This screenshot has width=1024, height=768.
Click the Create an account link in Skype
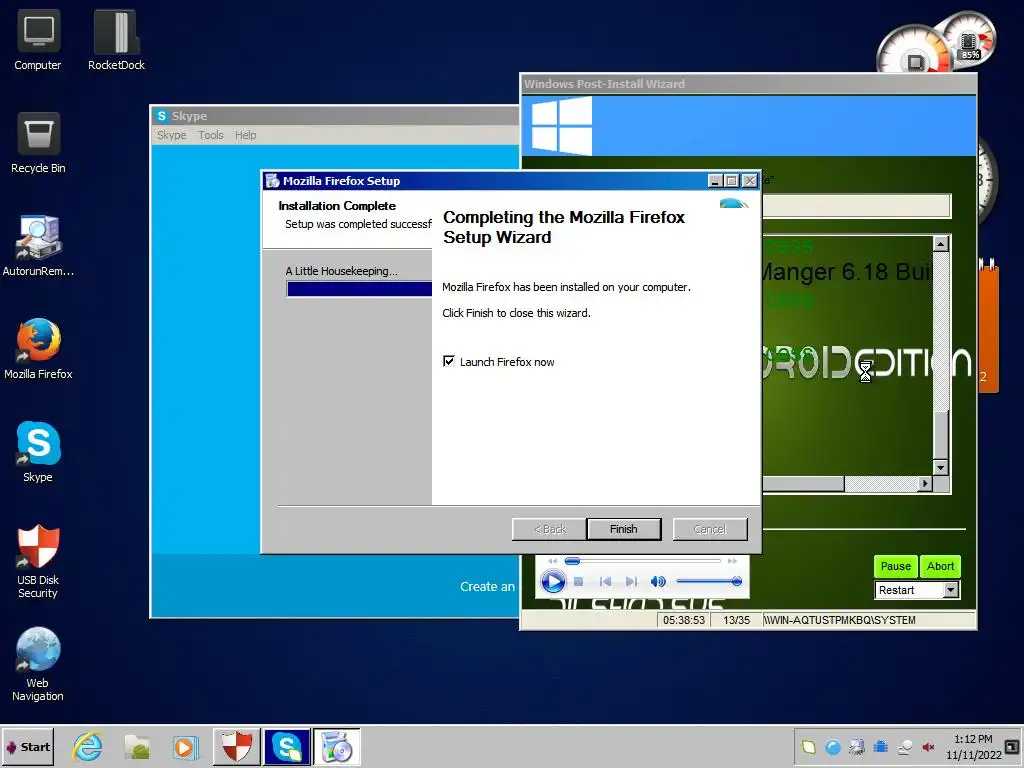487,586
